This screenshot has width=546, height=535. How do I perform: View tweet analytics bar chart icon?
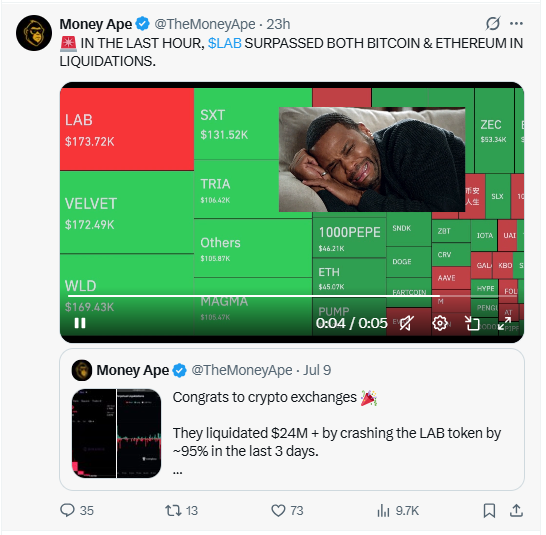(x=383, y=511)
